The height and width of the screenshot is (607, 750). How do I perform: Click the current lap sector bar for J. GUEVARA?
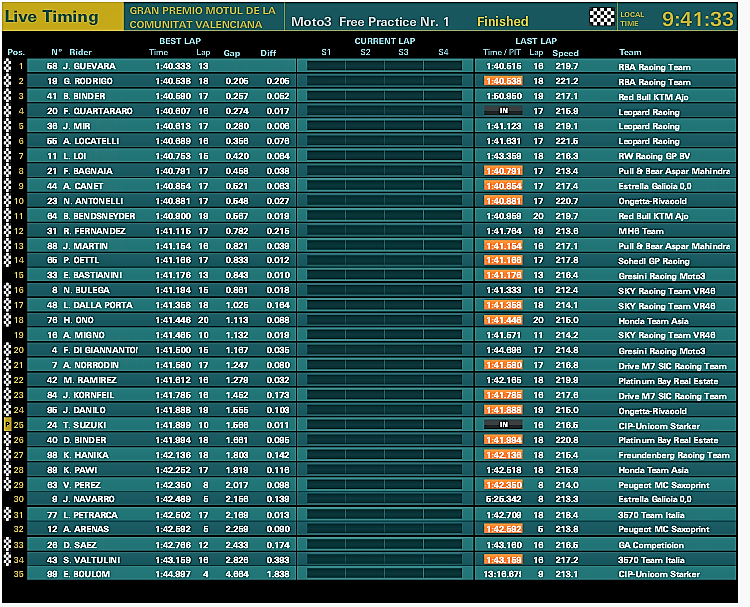tap(385, 66)
